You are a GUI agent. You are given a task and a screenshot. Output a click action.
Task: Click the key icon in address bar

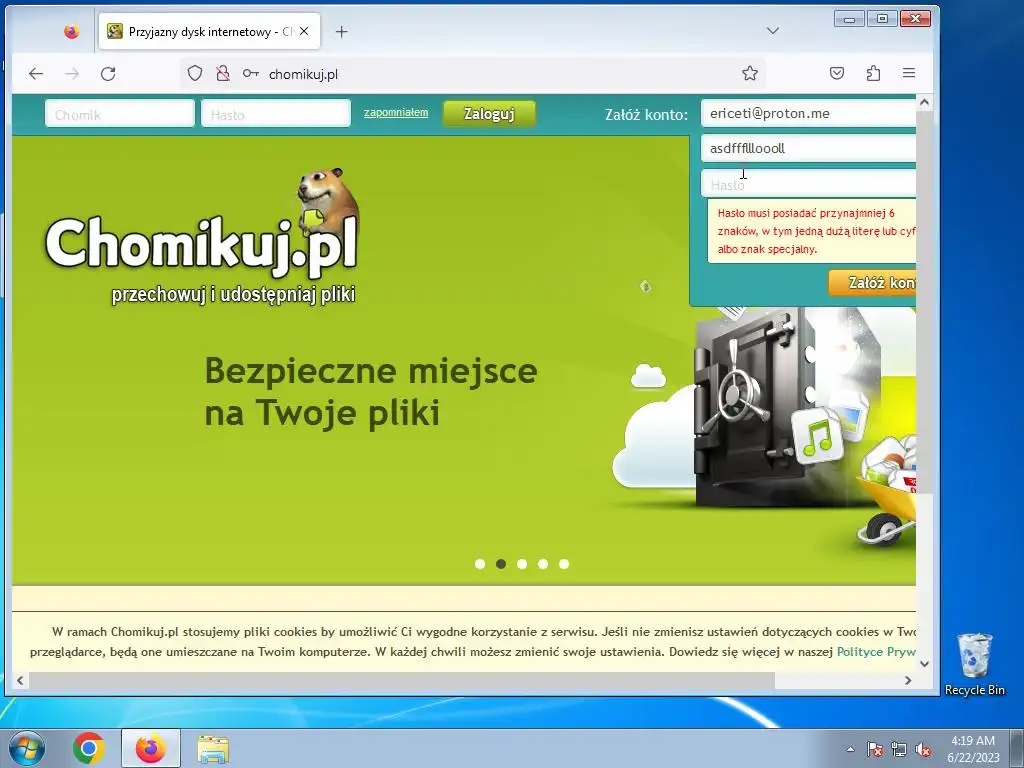coord(250,74)
